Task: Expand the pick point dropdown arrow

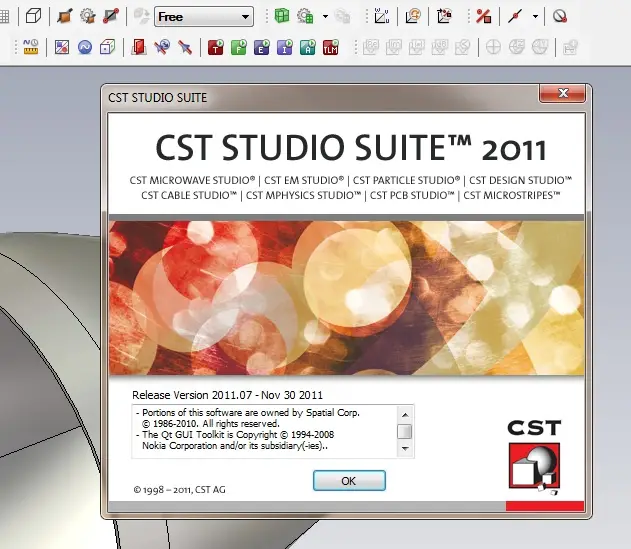Action: [x=535, y=17]
